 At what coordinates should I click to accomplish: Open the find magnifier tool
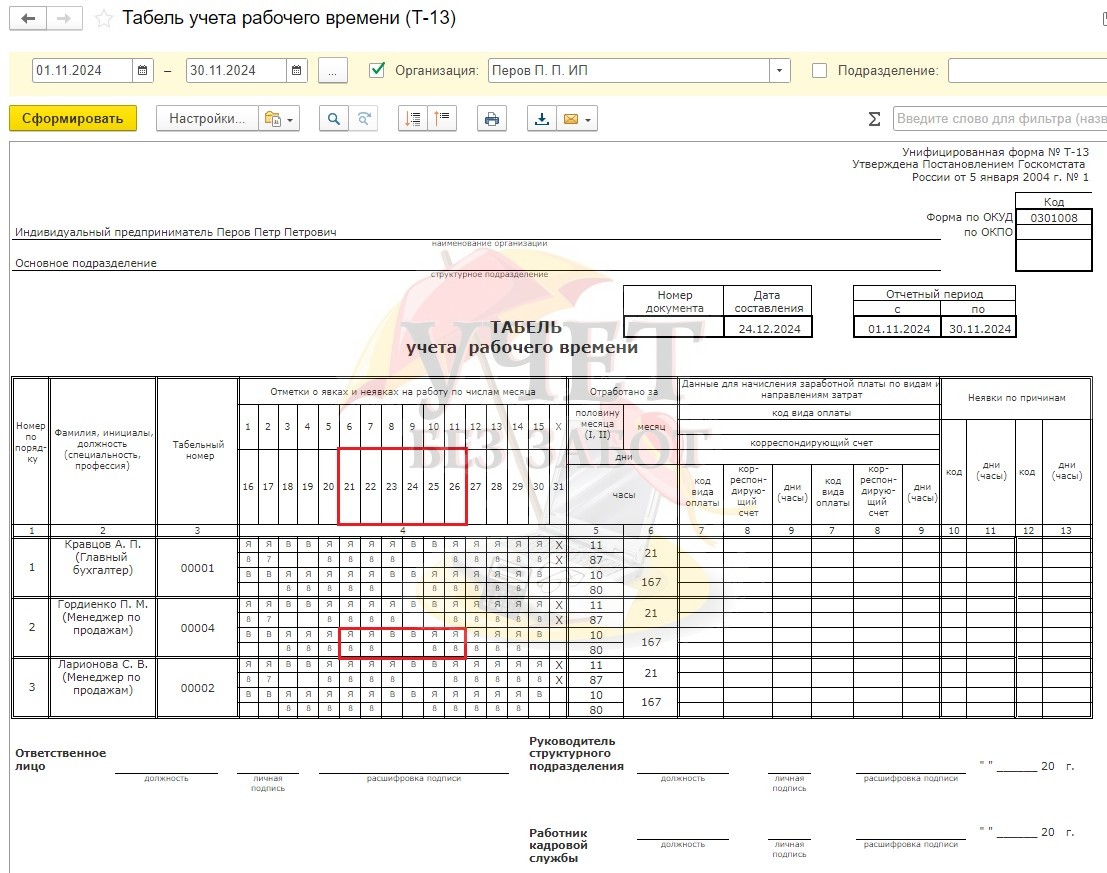pos(333,119)
